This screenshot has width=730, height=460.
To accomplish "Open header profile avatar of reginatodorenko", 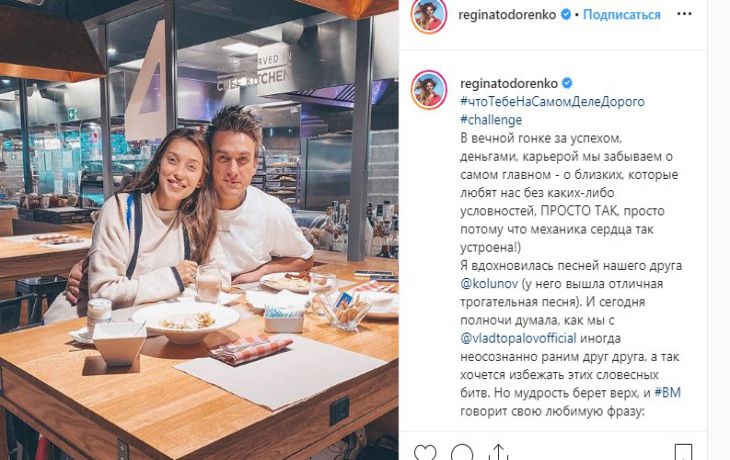I will click(428, 15).
